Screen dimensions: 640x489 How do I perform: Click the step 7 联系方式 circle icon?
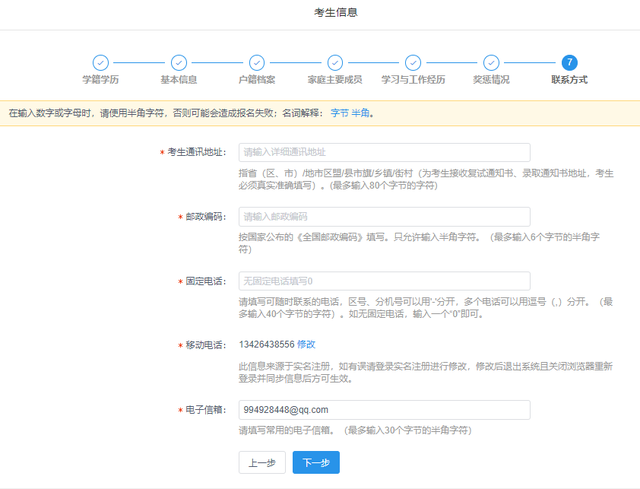(569, 63)
